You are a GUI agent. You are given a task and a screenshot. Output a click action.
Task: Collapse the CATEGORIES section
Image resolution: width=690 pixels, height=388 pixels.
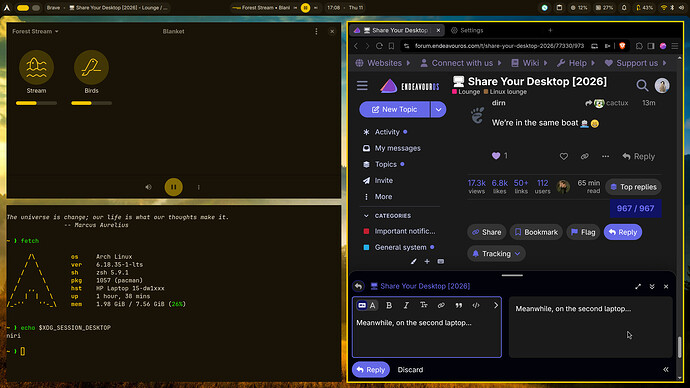[387, 216]
